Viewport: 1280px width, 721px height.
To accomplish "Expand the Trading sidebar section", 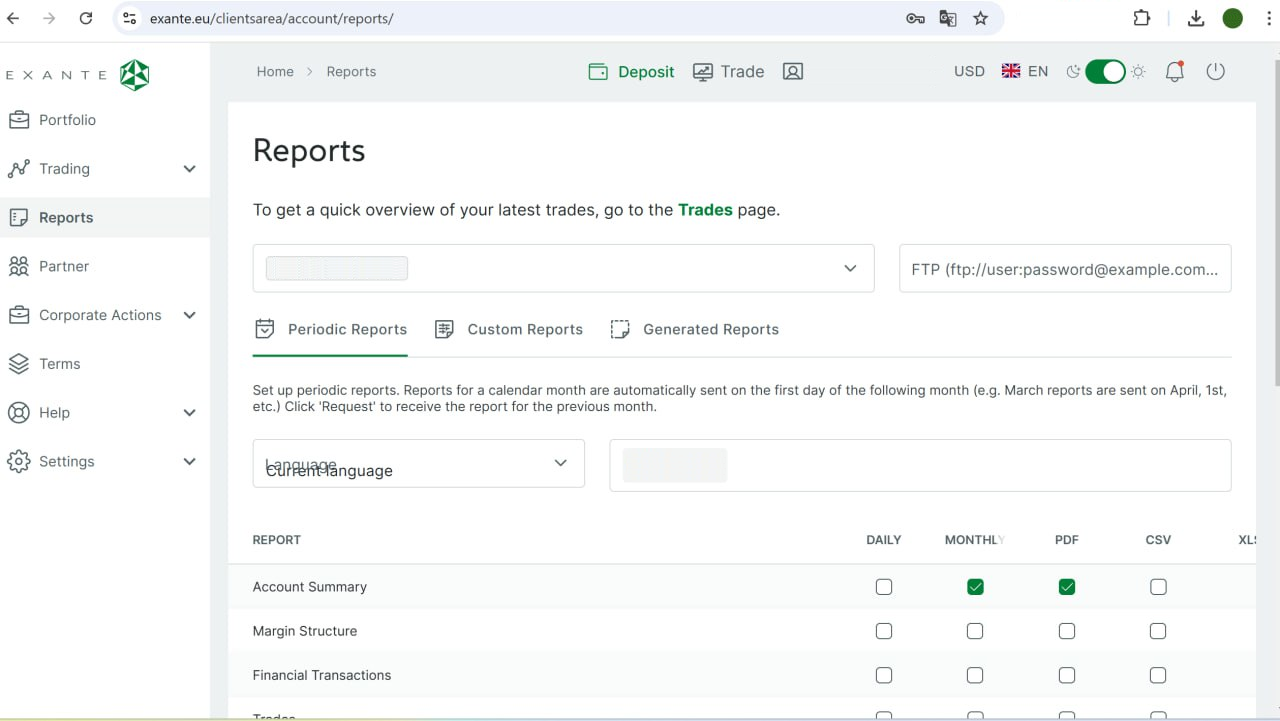I will pyautogui.click(x=189, y=169).
